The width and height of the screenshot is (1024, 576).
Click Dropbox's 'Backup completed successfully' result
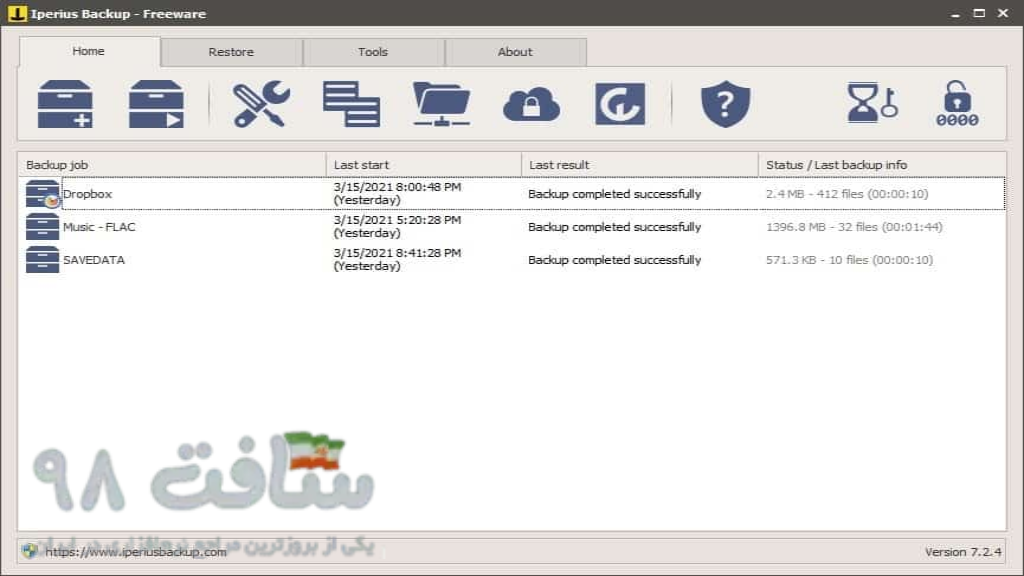615,194
